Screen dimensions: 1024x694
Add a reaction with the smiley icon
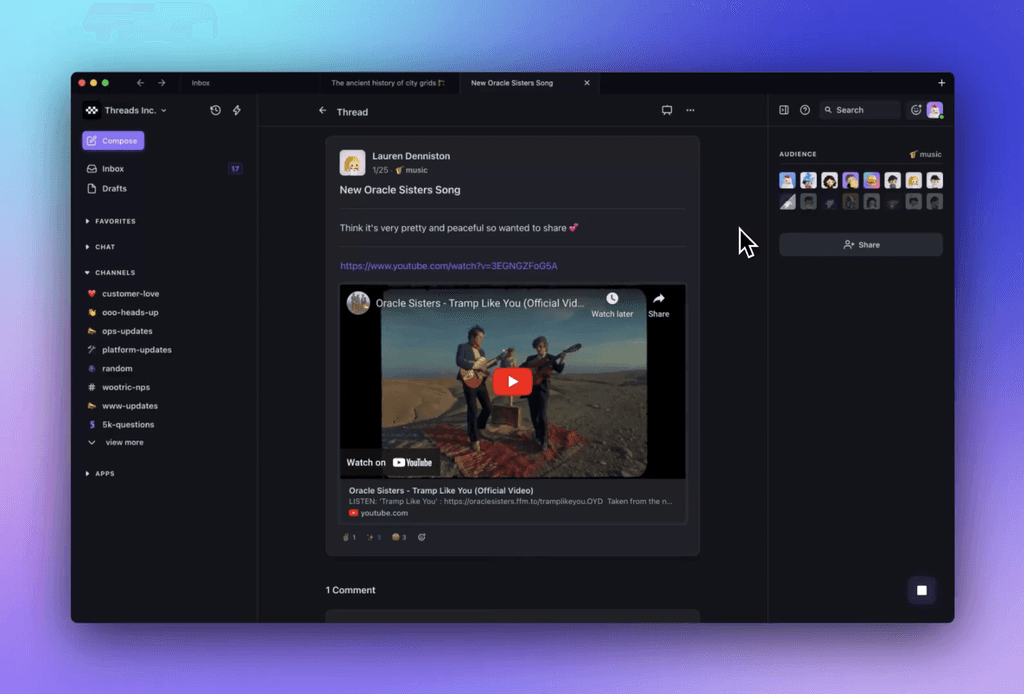coord(422,537)
